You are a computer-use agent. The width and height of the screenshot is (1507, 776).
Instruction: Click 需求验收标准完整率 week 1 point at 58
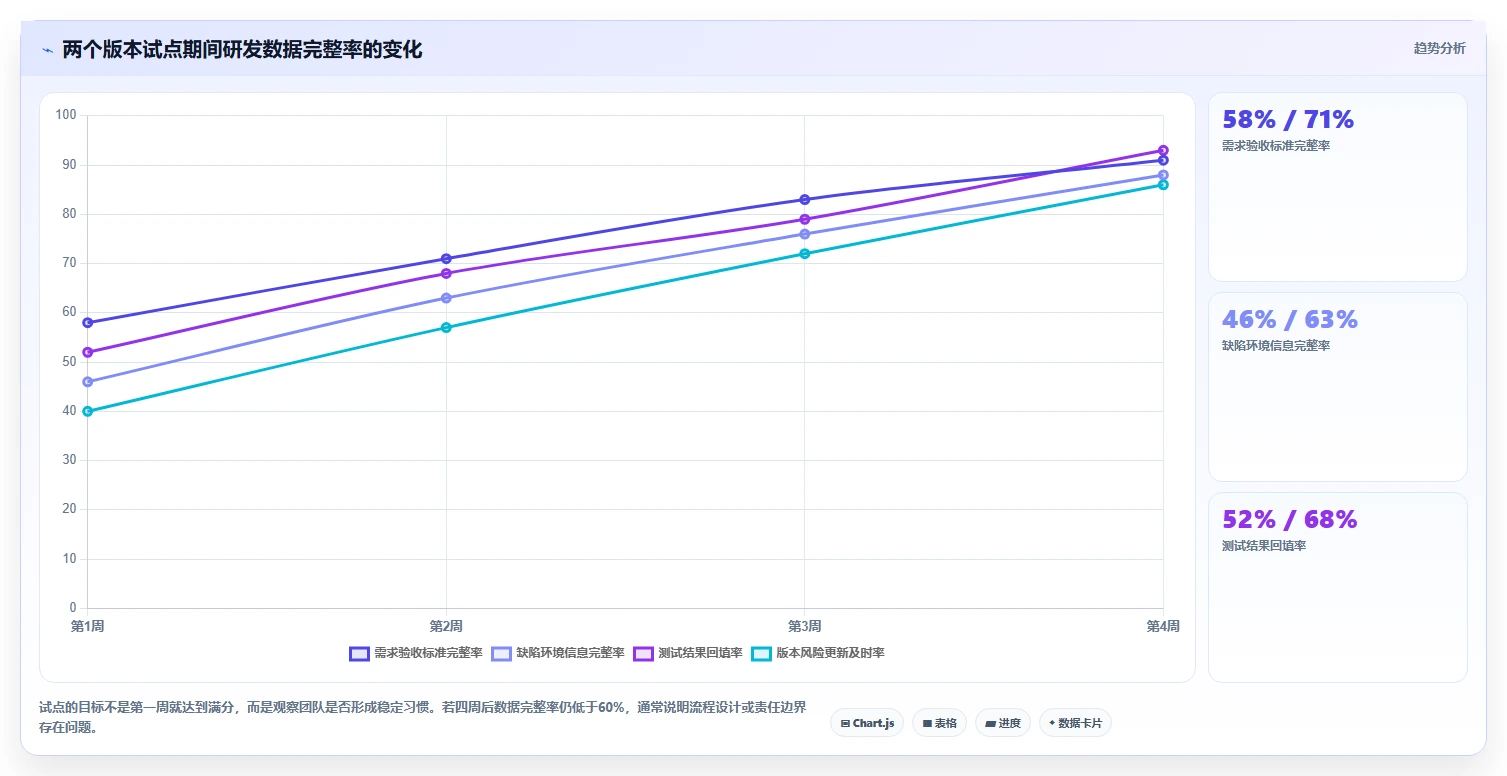[x=88, y=323]
